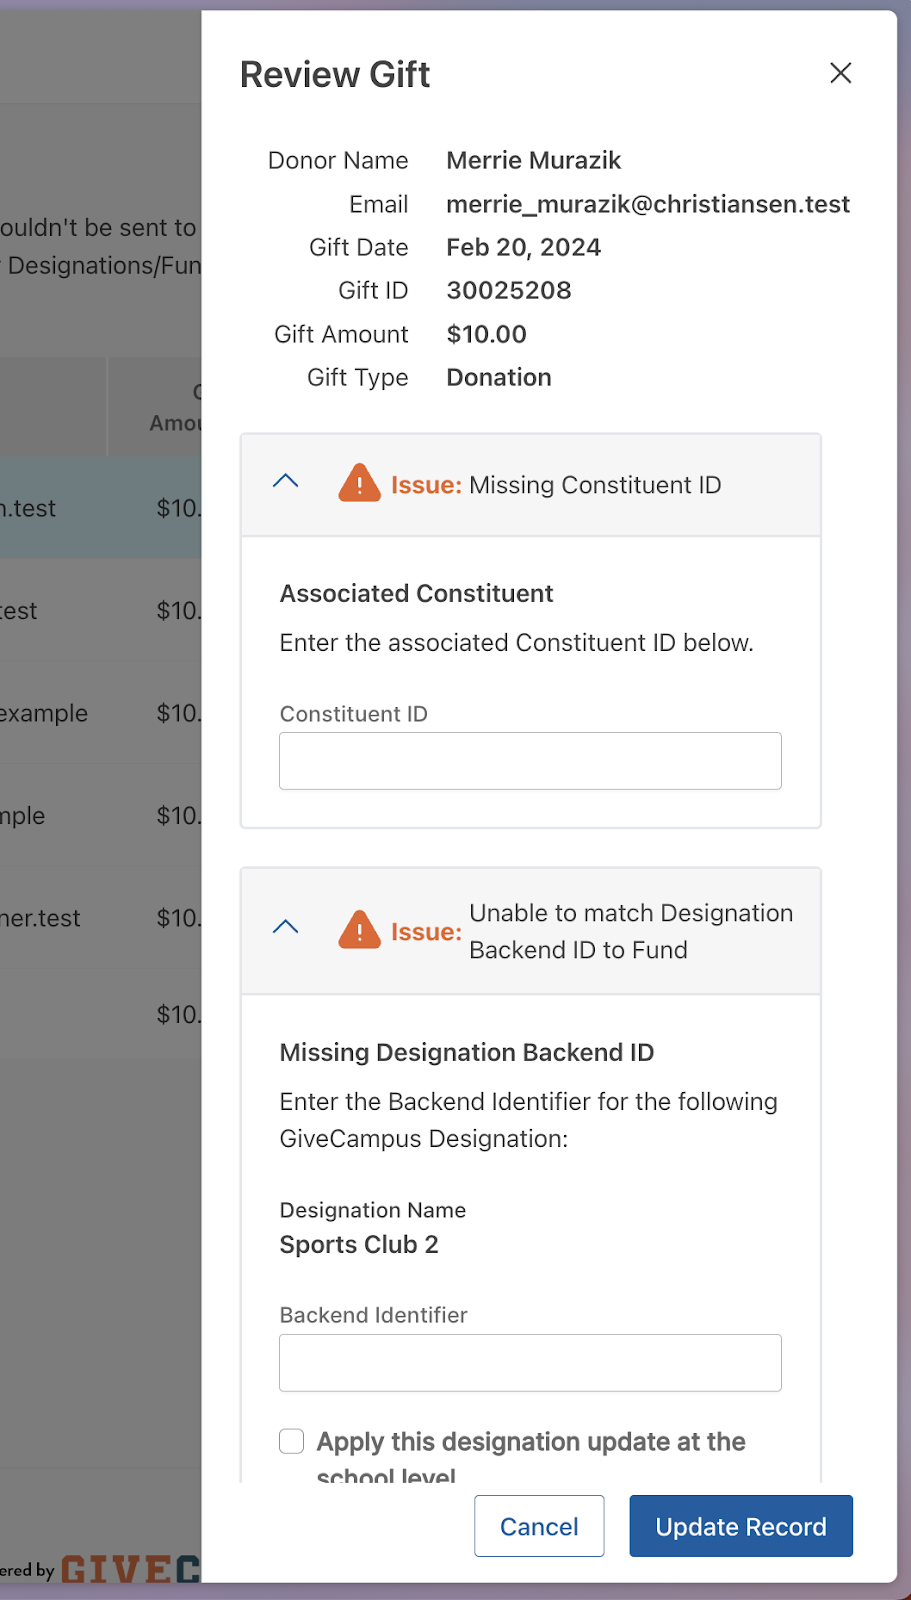The width and height of the screenshot is (911, 1600).
Task: Click the highlighted first row in background table
Action: [100, 508]
